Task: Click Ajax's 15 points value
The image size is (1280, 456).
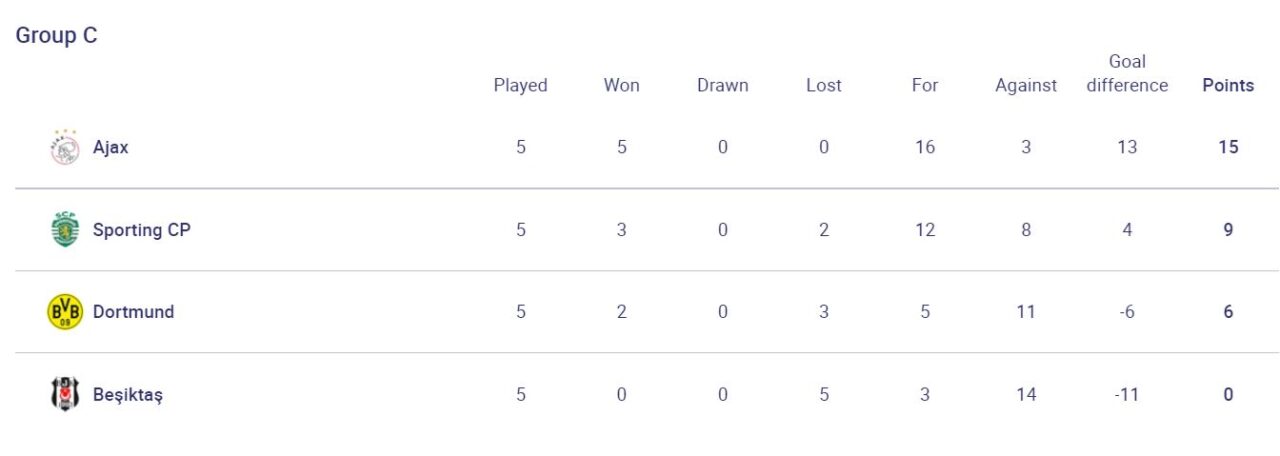Action: [x=1228, y=147]
